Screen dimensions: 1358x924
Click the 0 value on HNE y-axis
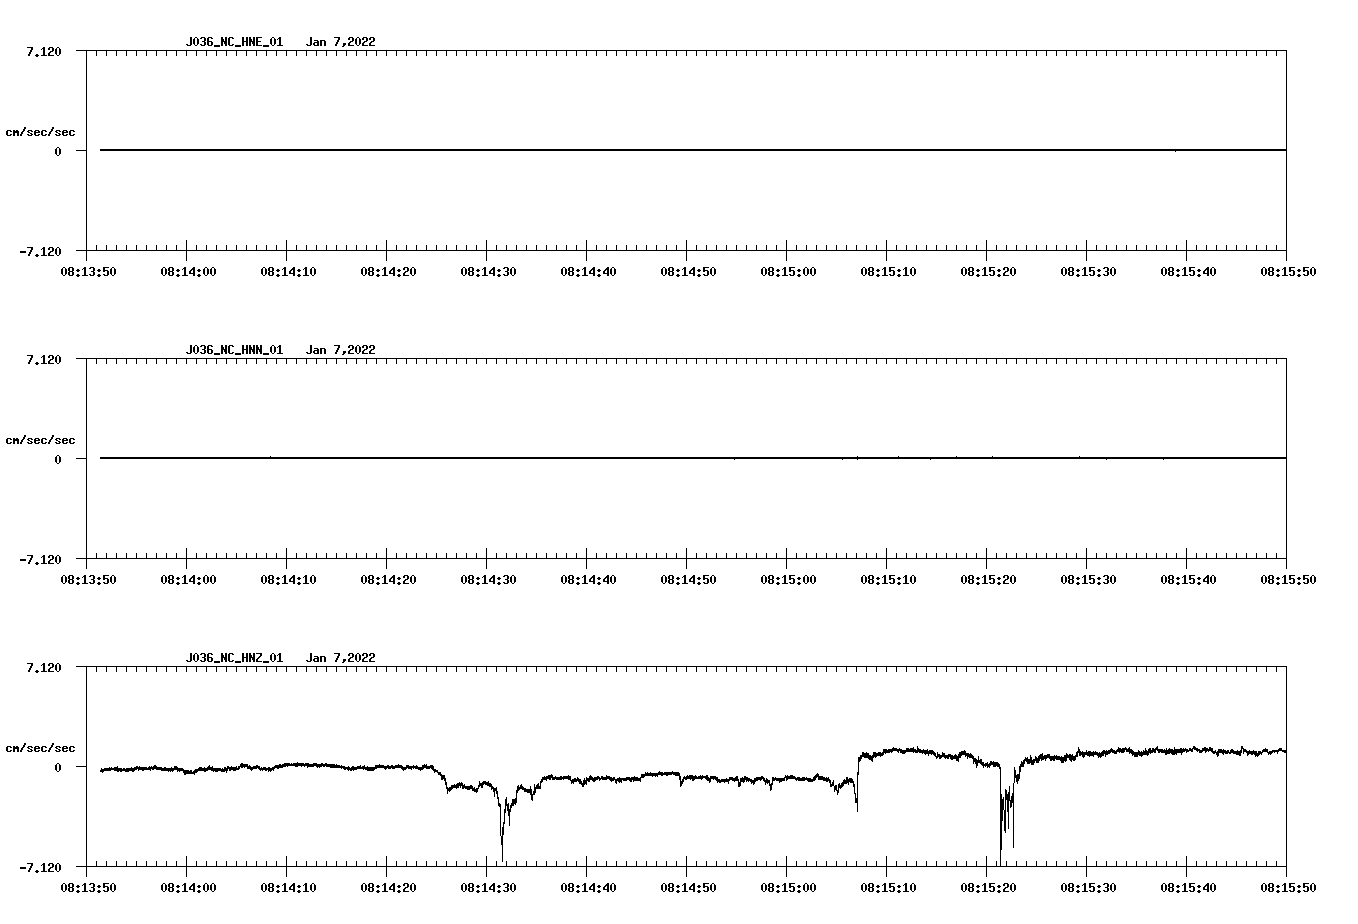click(x=58, y=151)
